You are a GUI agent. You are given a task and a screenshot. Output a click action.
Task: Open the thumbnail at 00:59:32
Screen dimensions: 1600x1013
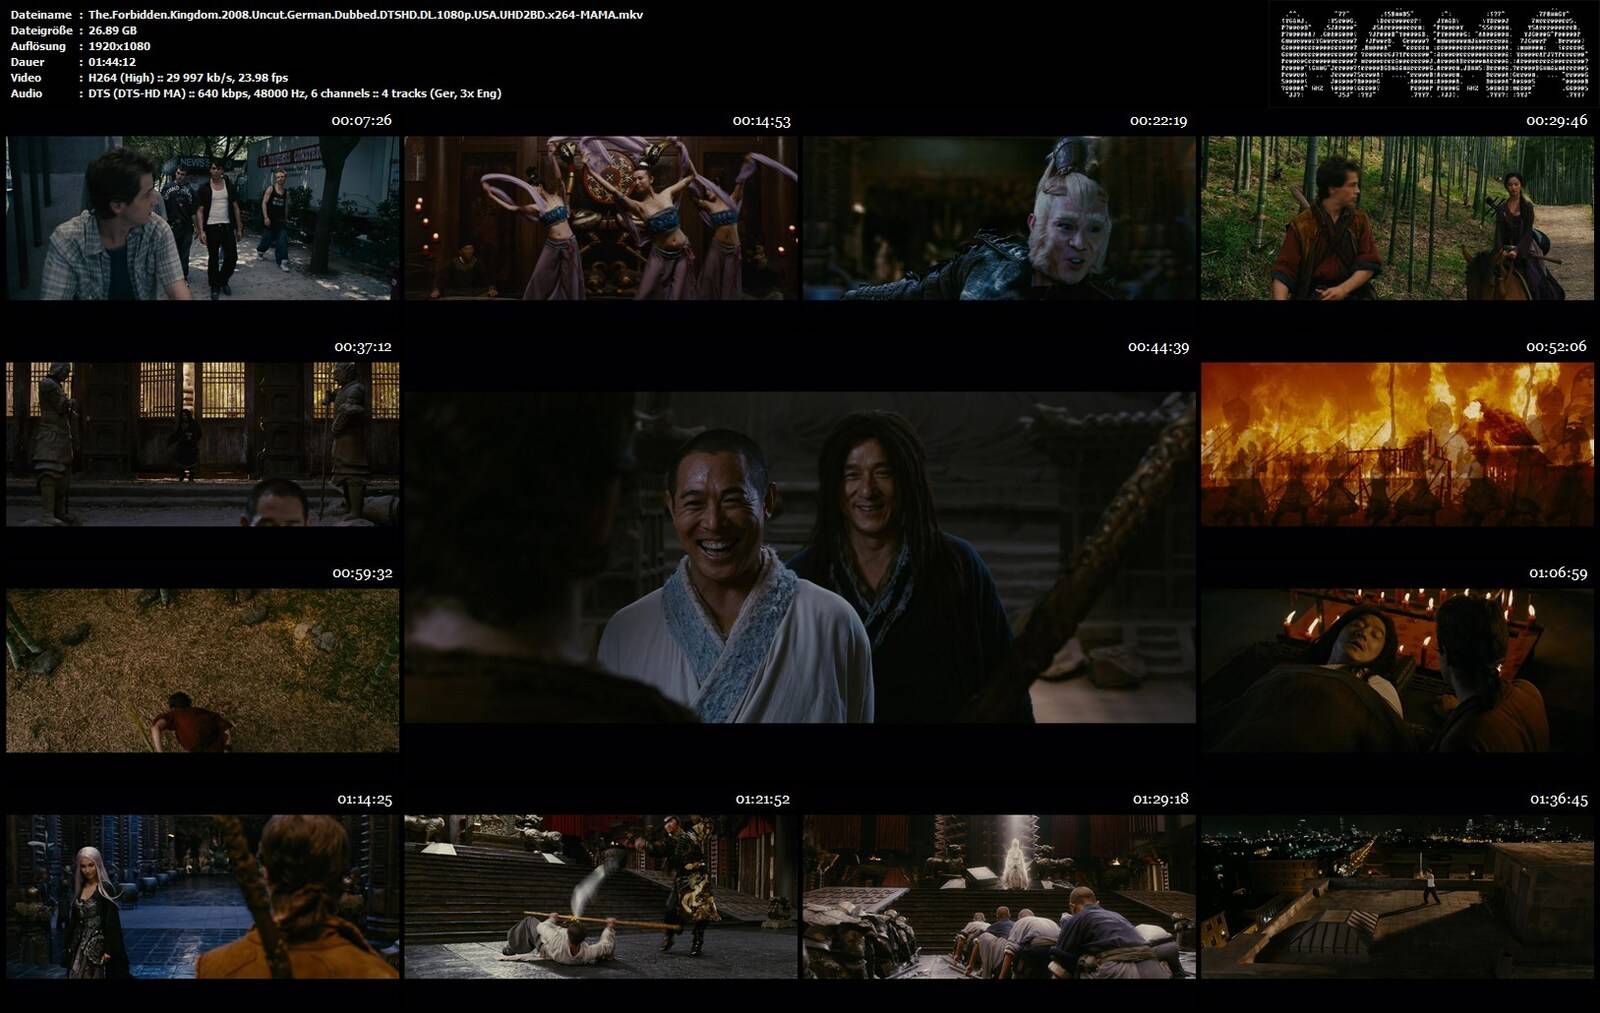[x=203, y=670]
